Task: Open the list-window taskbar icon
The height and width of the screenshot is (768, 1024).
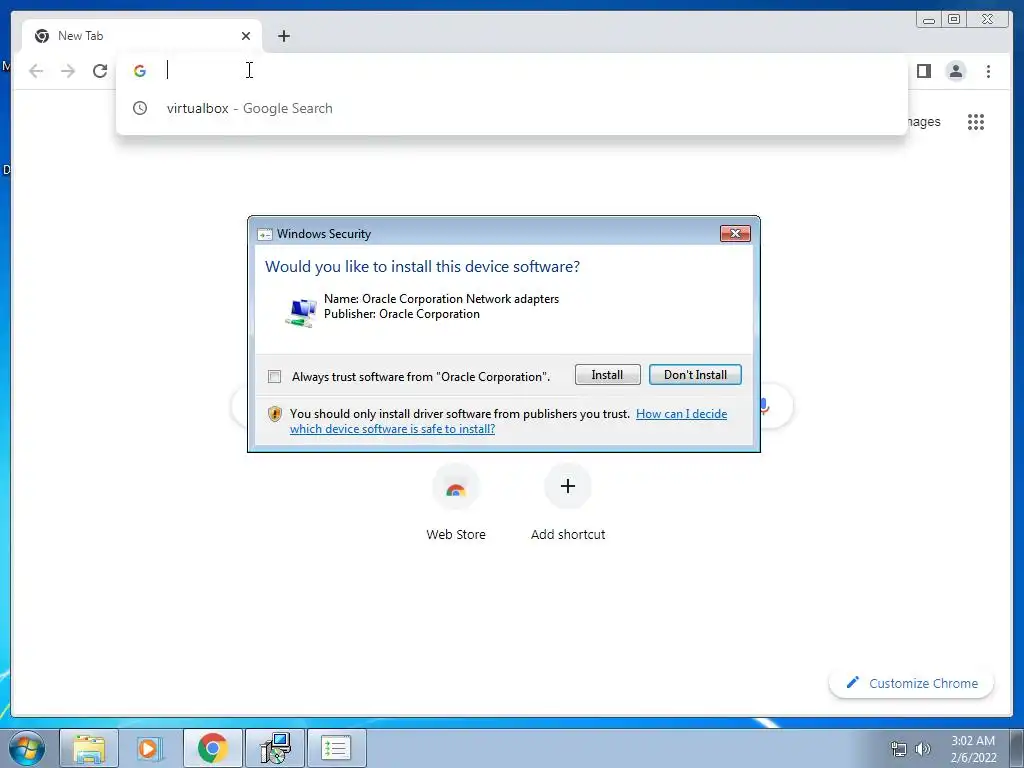Action: click(x=336, y=748)
